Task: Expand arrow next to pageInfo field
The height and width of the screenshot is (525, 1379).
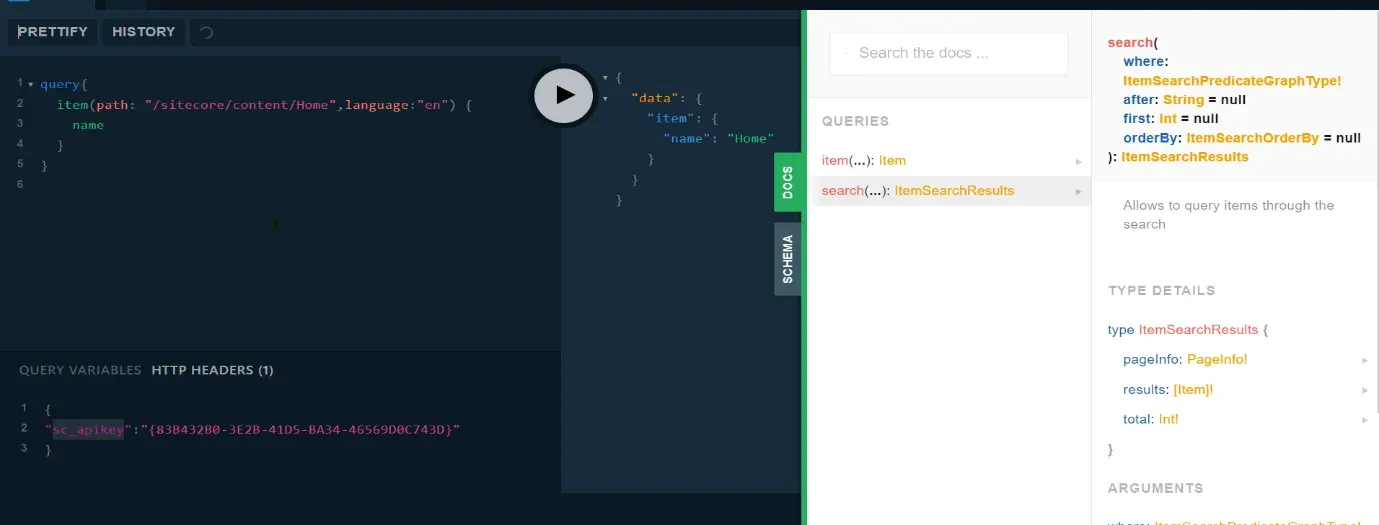Action: click(x=1365, y=360)
